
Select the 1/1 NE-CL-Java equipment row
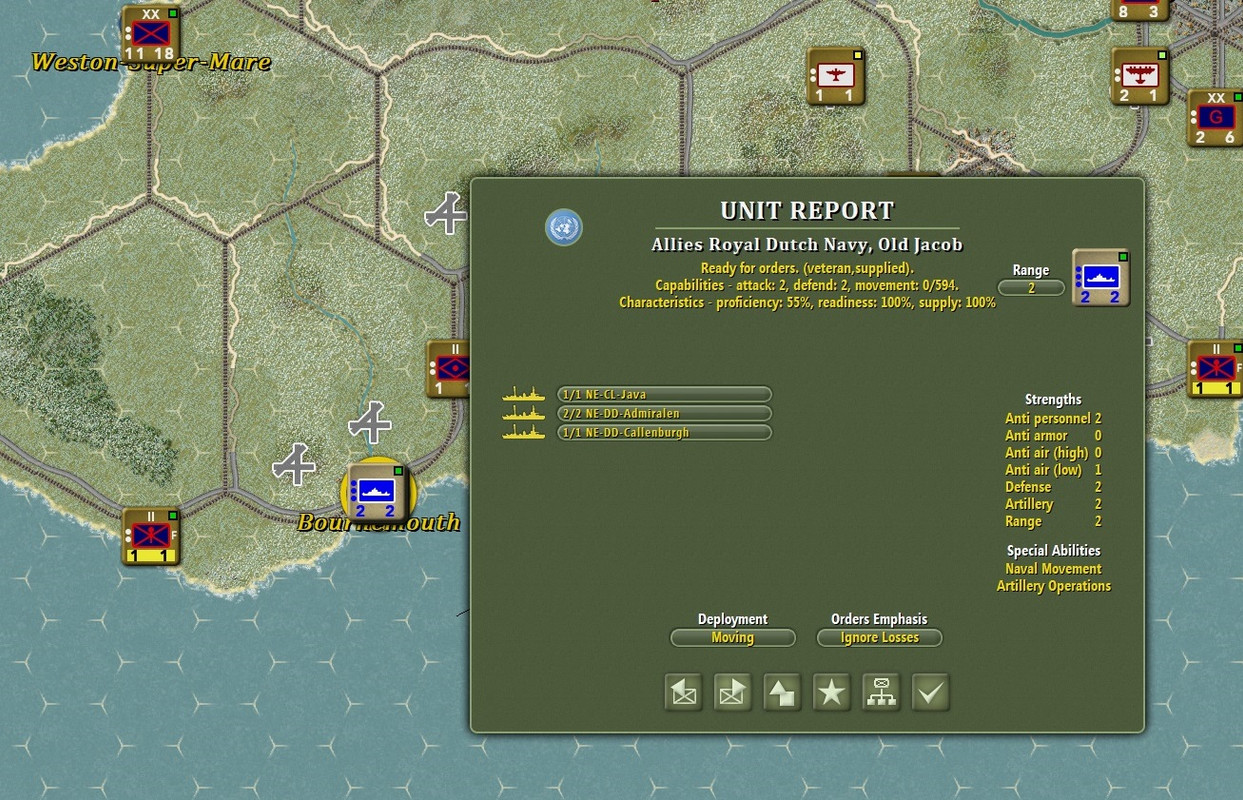pyautogui.click(x=664, y=395)
